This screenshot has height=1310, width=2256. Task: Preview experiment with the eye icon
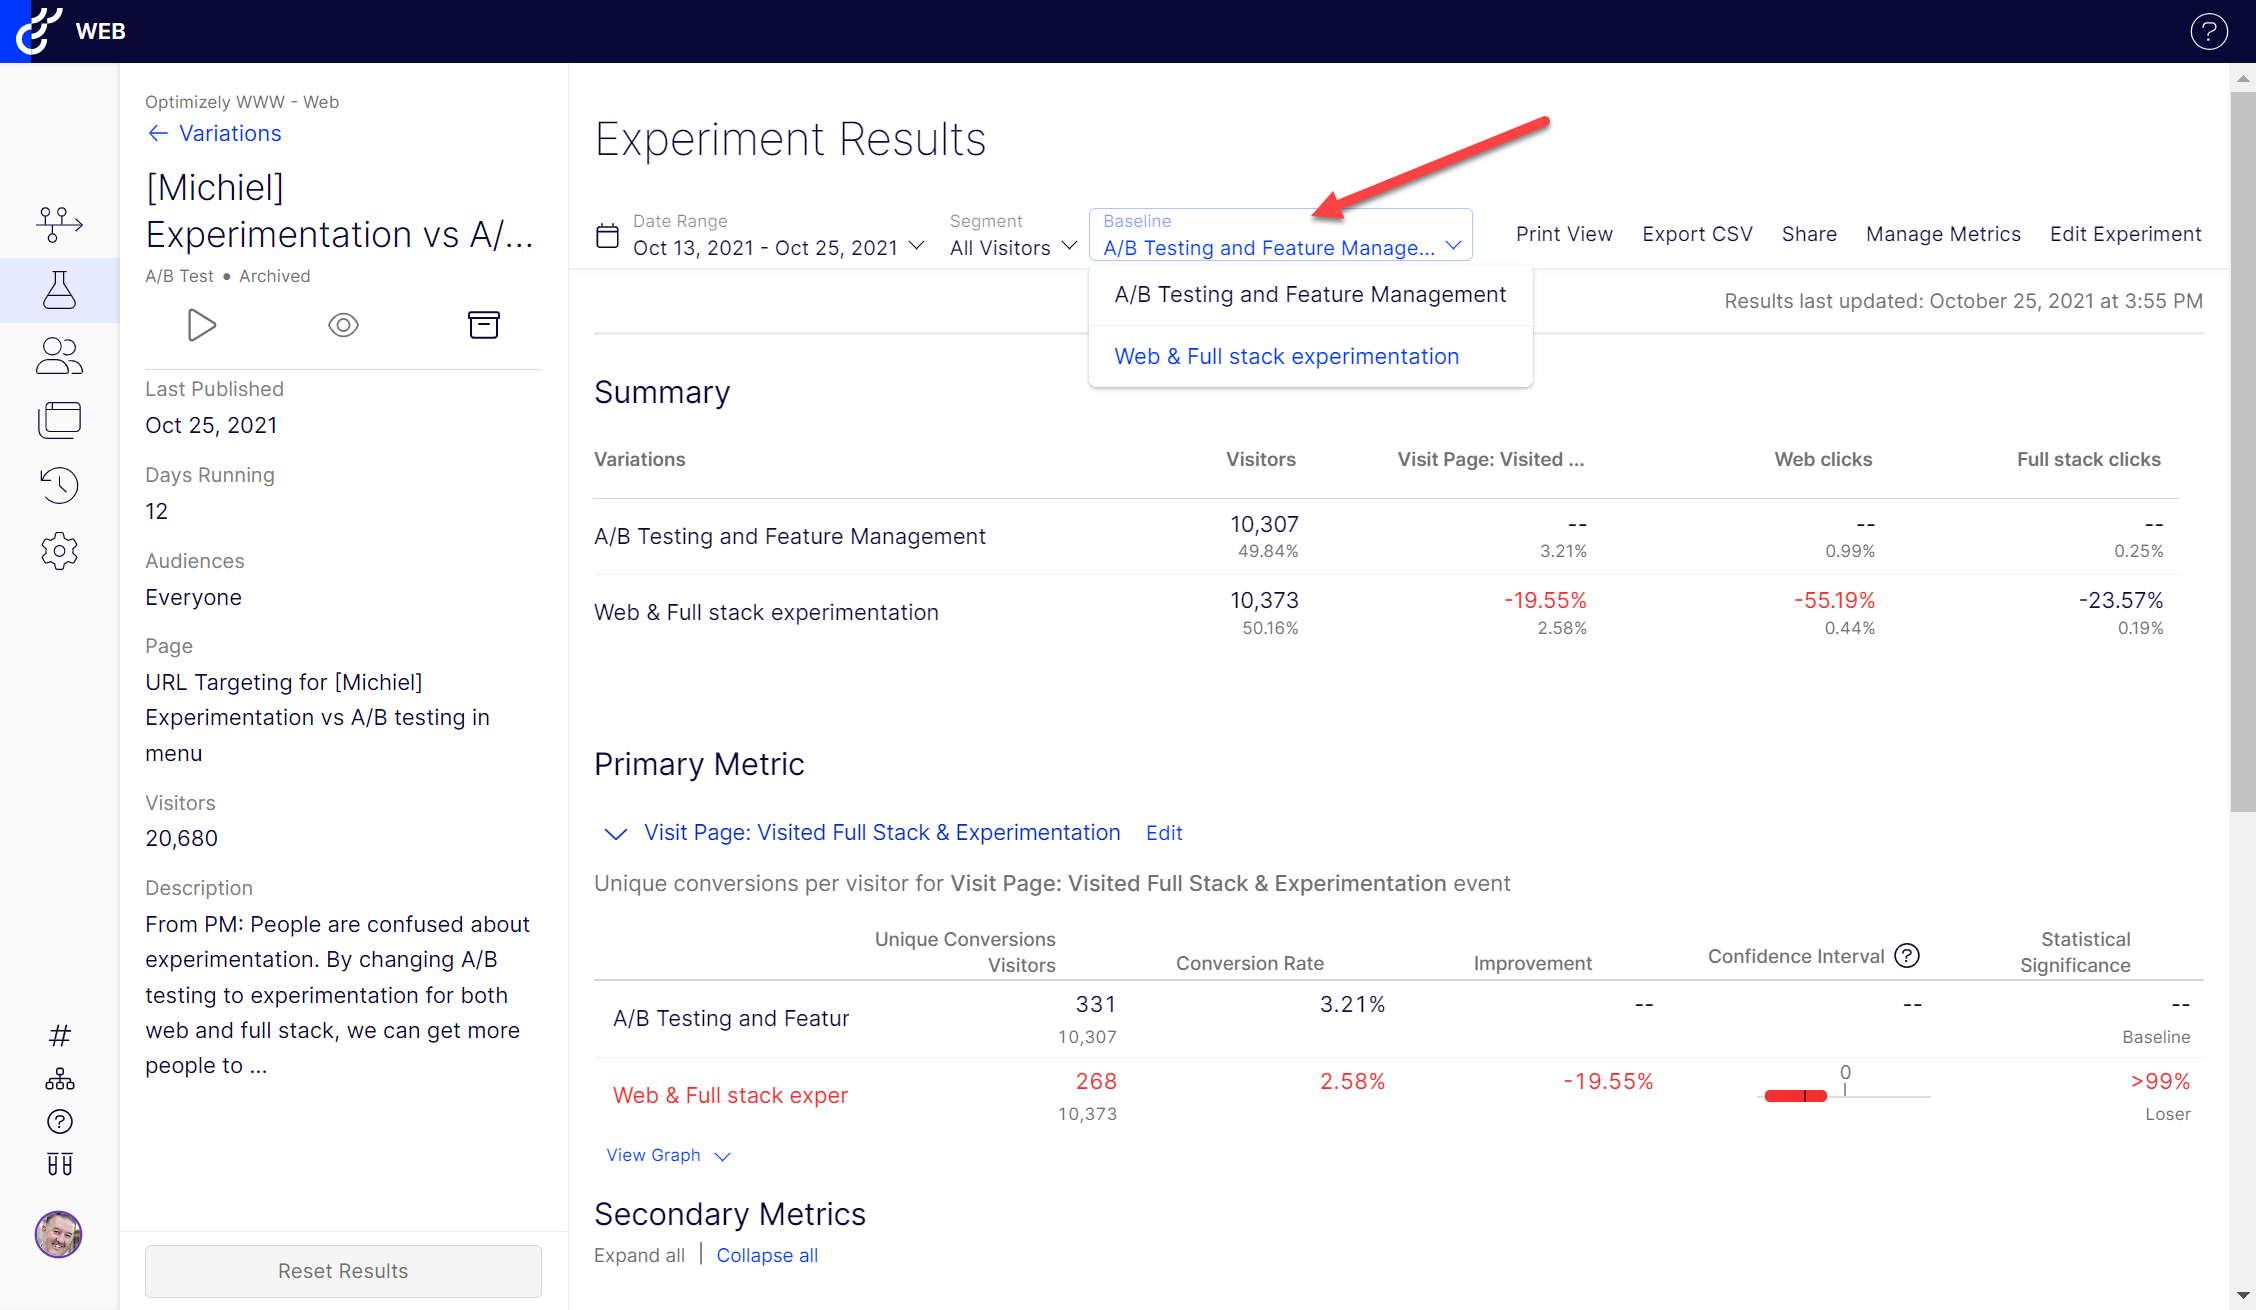pyautogui.click(x=343, y=325)
